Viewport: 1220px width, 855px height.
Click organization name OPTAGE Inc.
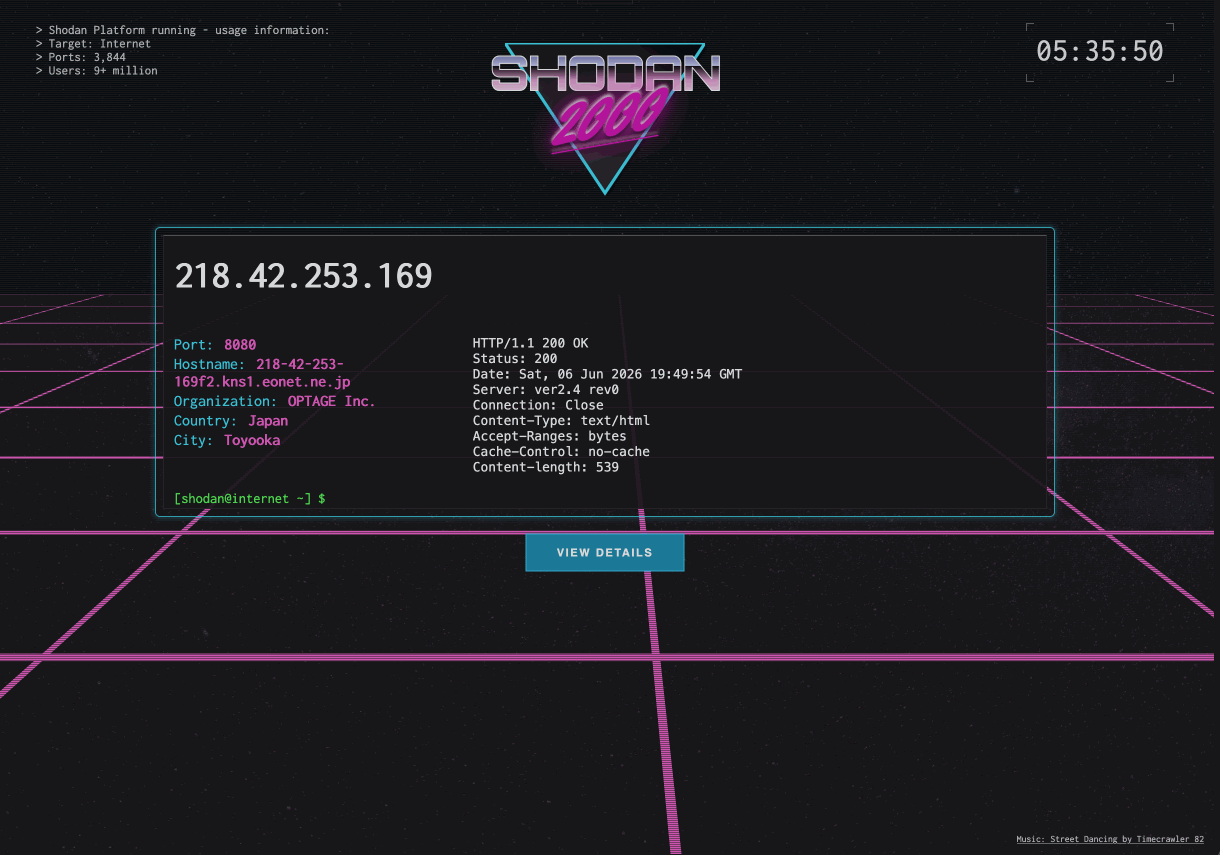pyautogui.click(x=331, y=402)
